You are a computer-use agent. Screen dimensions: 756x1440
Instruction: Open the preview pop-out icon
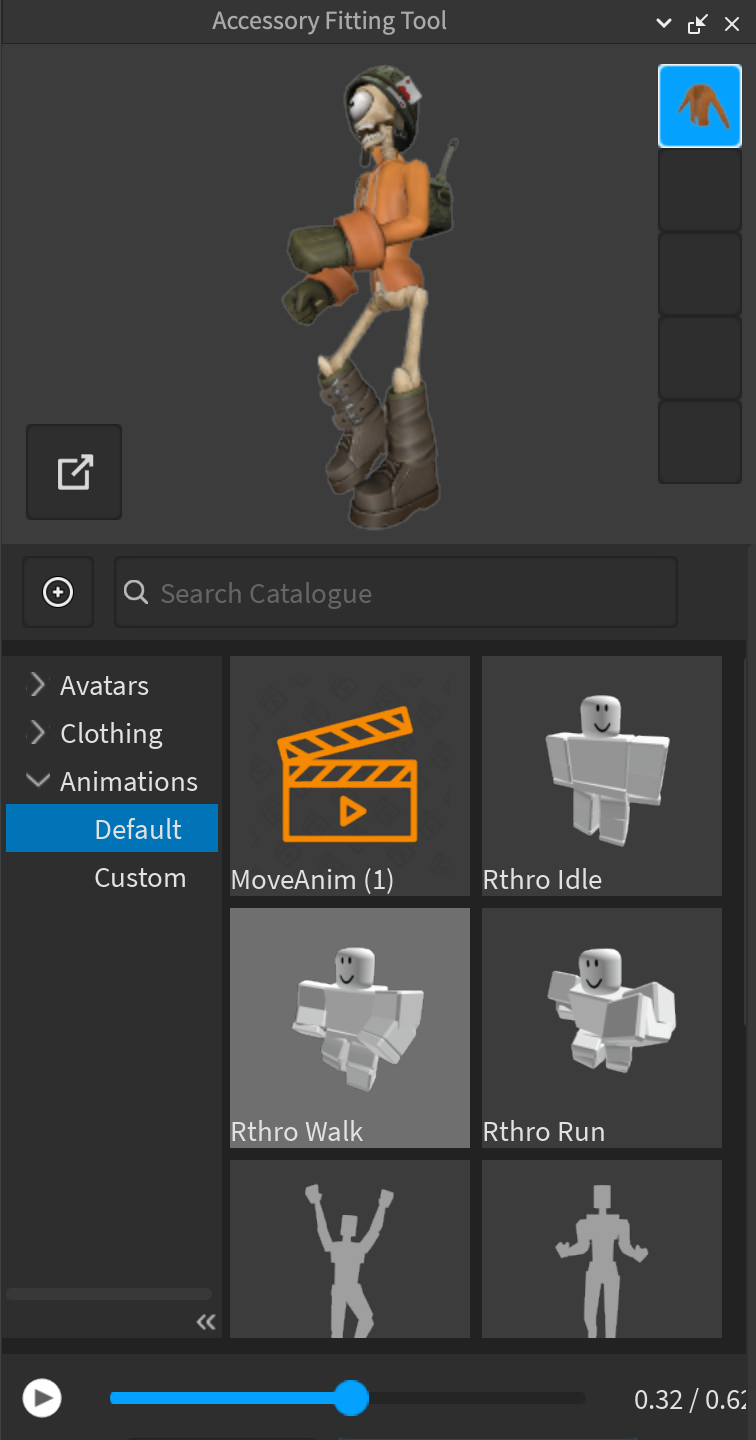click(74, 472)
